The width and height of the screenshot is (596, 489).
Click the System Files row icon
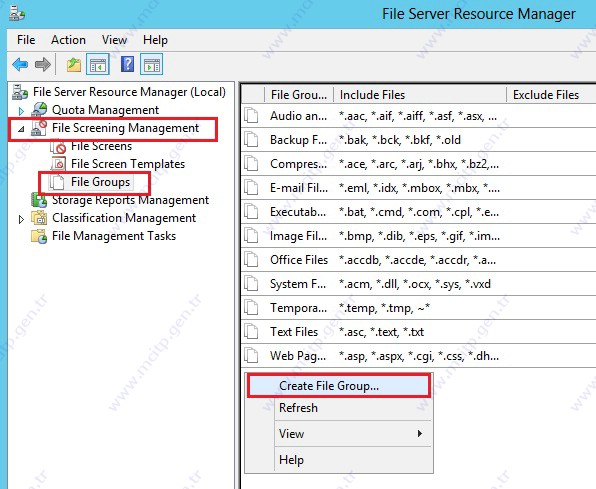pyautogui.click(x=251, y=284)
